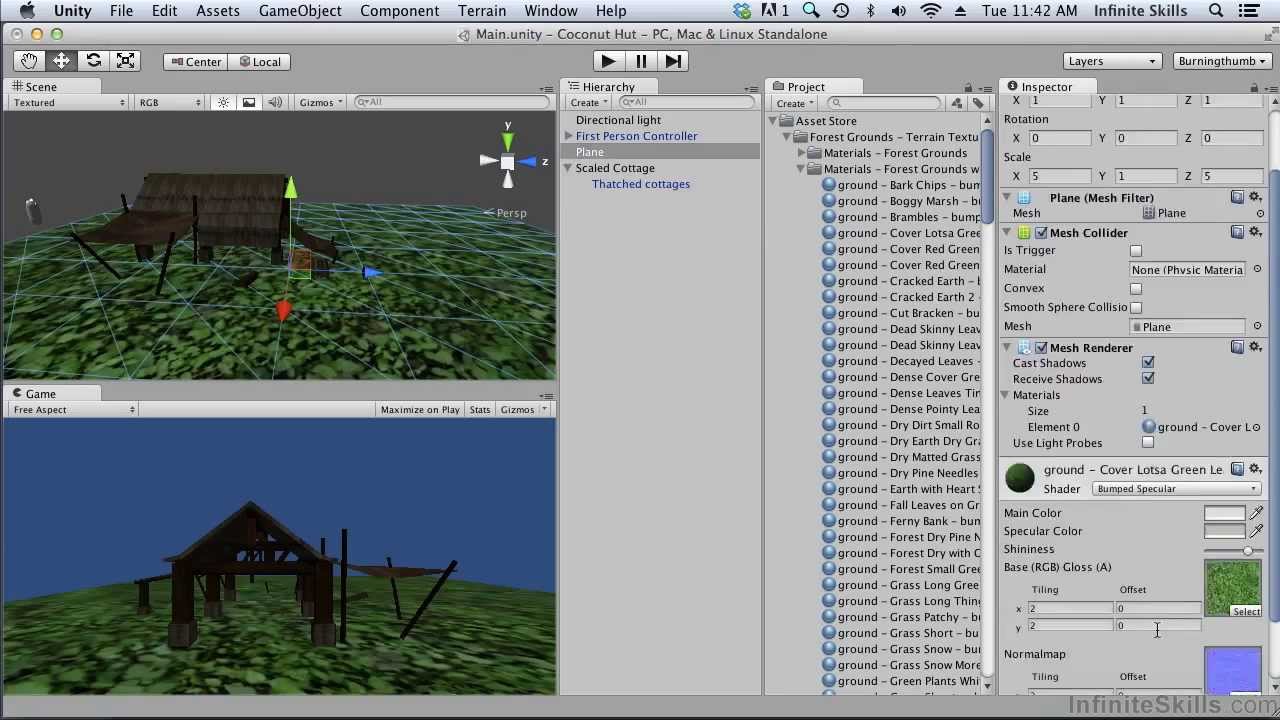The height and width of the screenshot is (720, 1280).
Task: Select the Scale tool in the toolbar
Action: click(x=125, y=61)
